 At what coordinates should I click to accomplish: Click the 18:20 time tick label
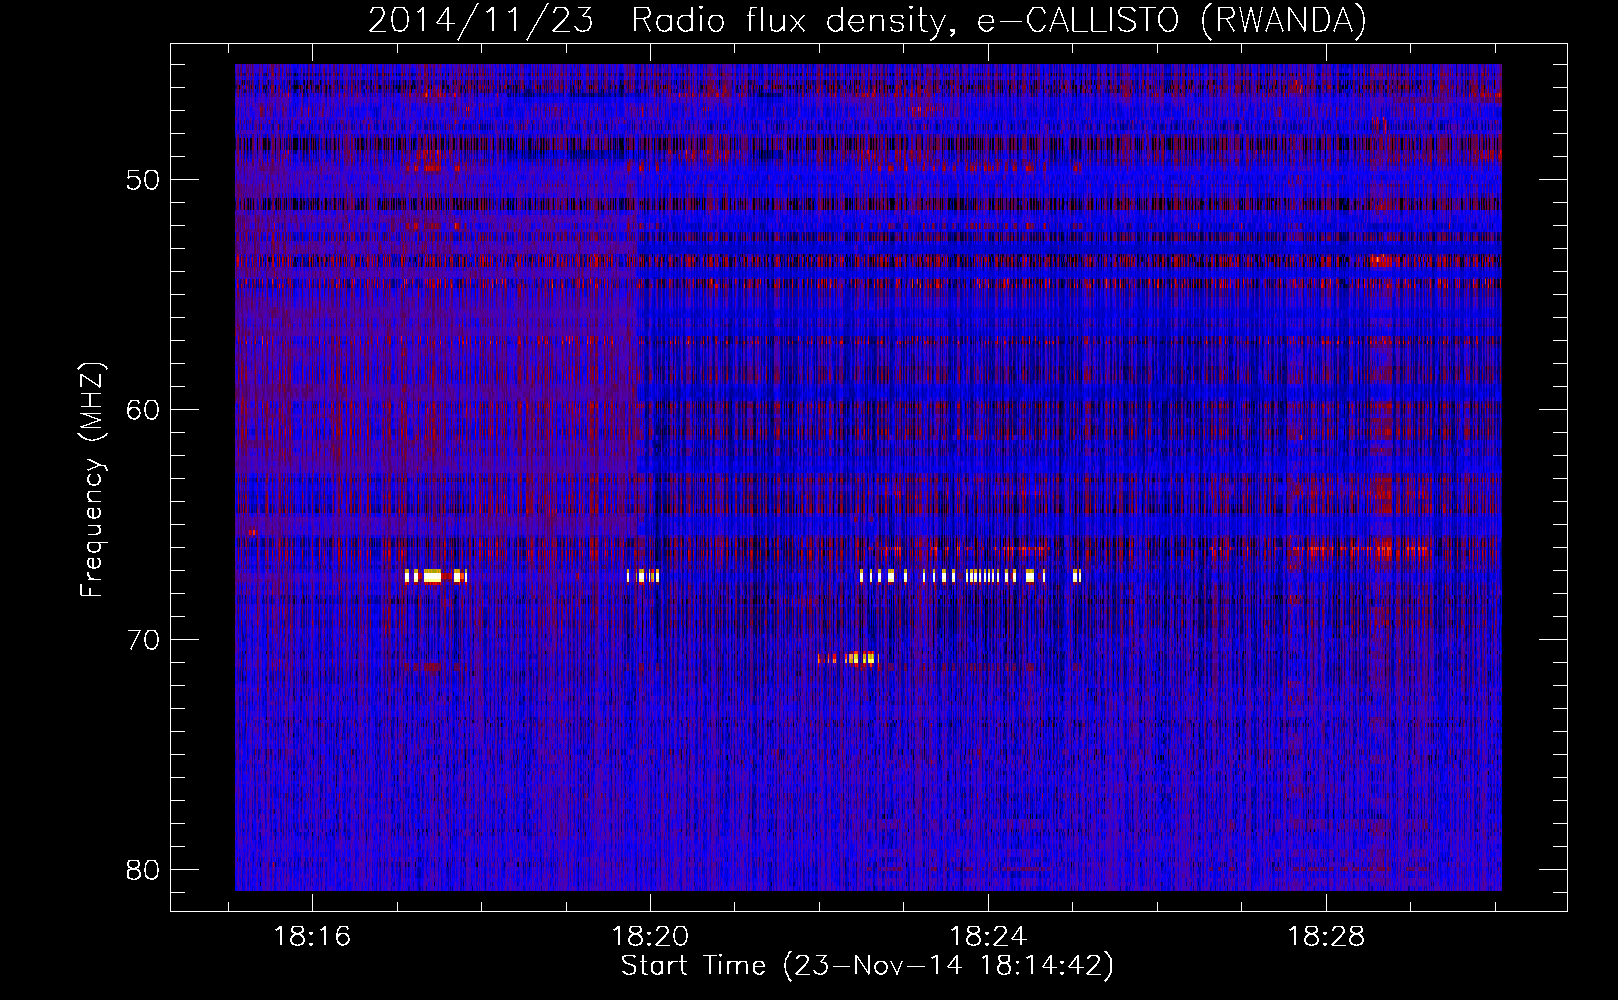point(650,937)
